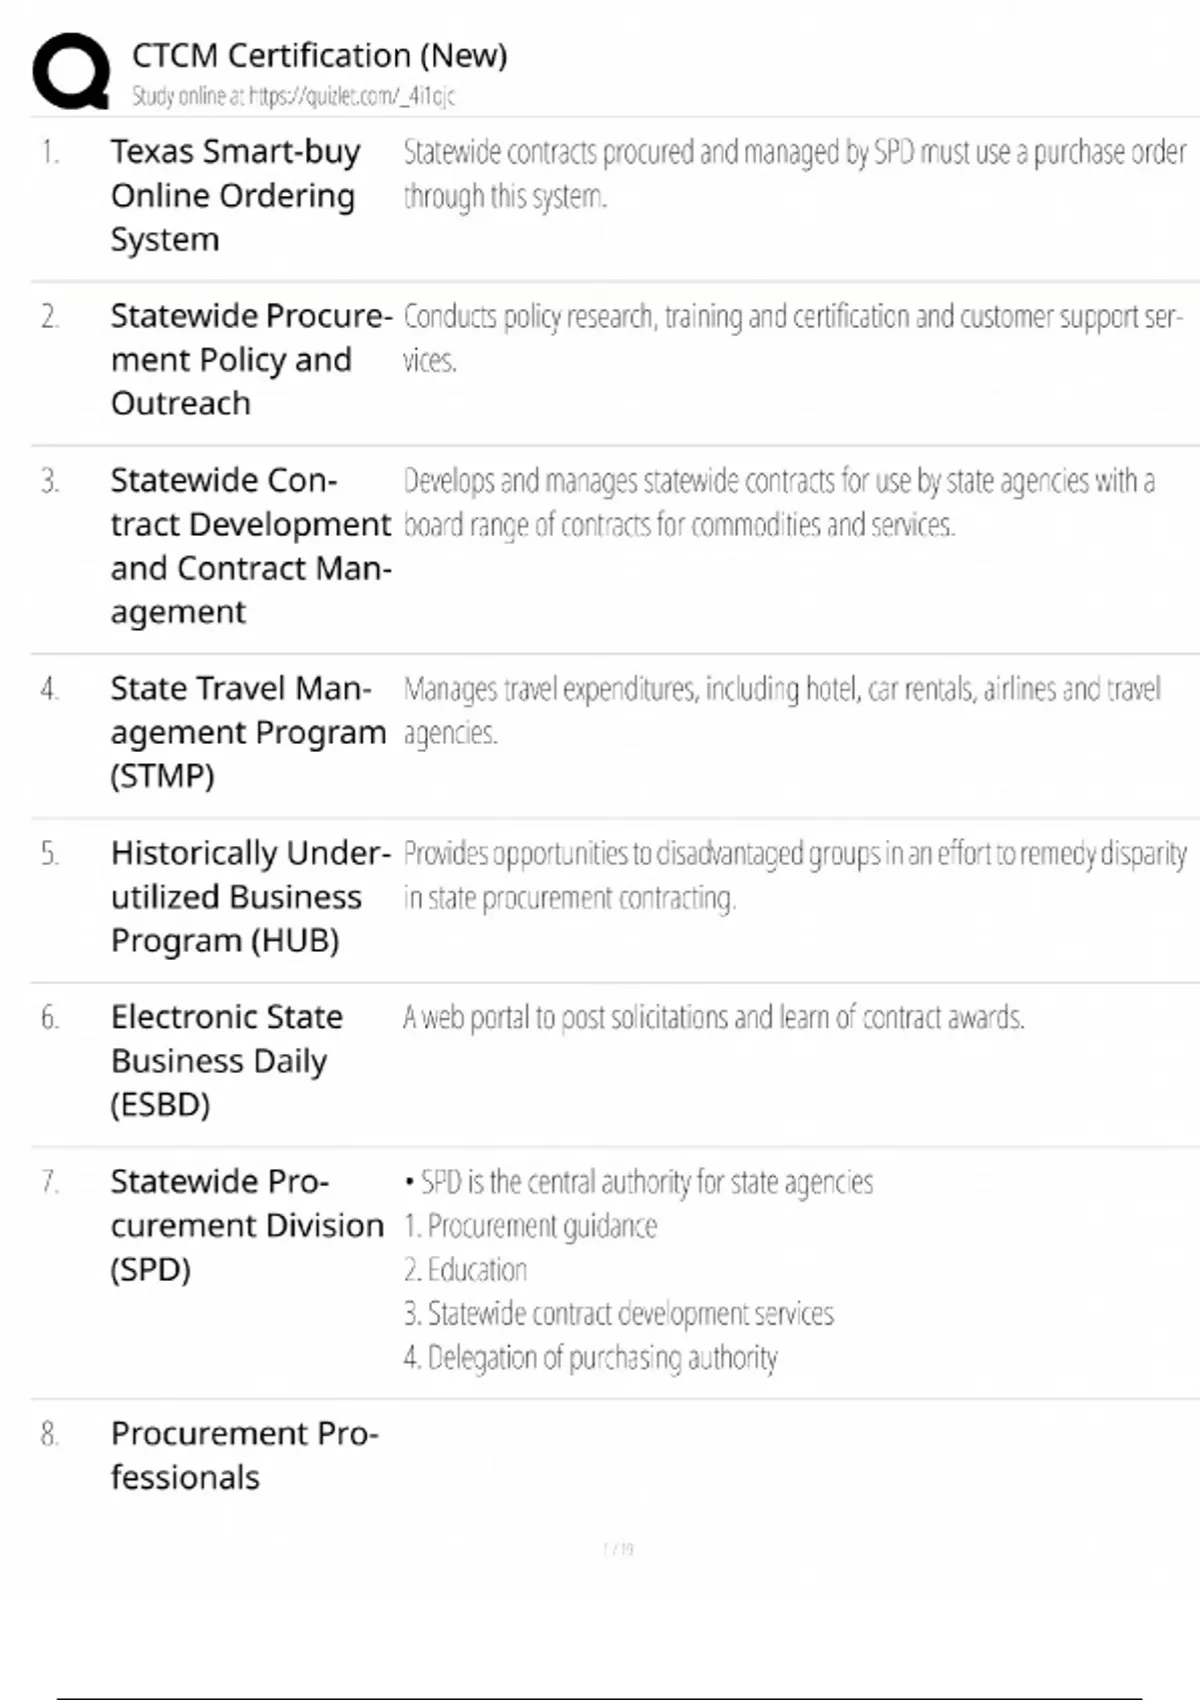Click the definition about policy research and training
The width and height of the screenshot is (1200, 1700).
[x=792, y=338]
